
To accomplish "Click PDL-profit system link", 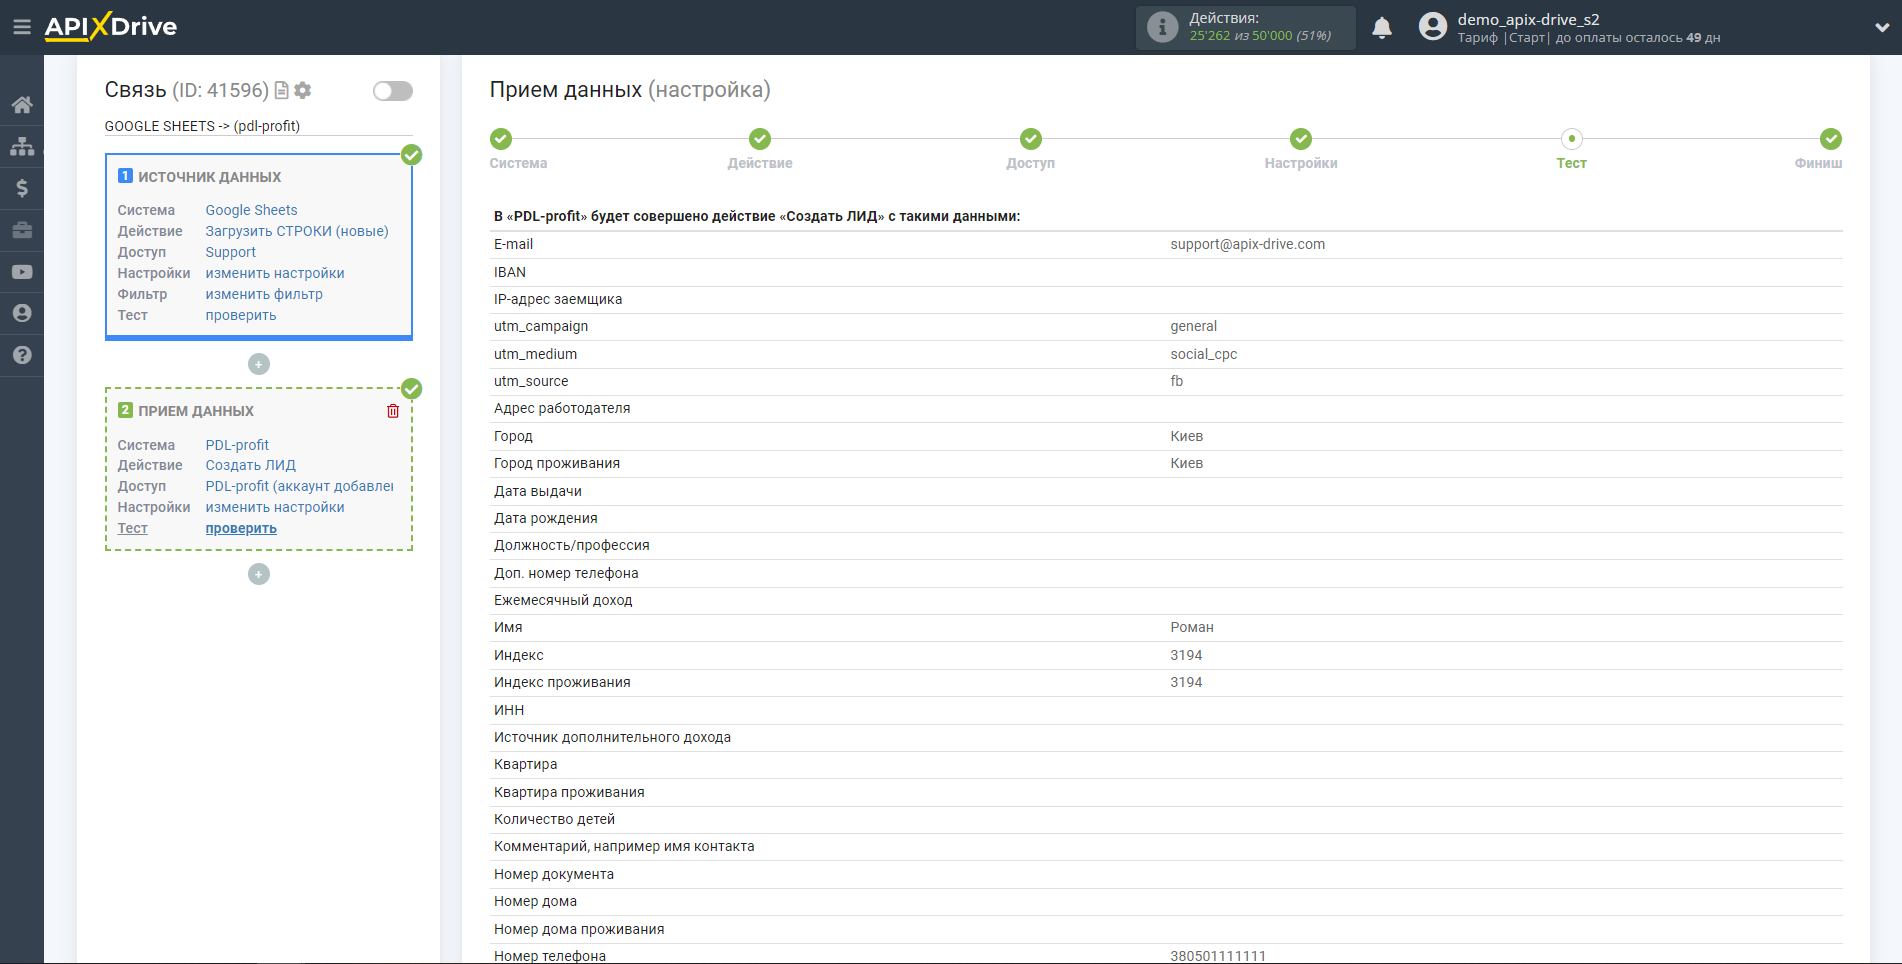I will pos(237,445).
